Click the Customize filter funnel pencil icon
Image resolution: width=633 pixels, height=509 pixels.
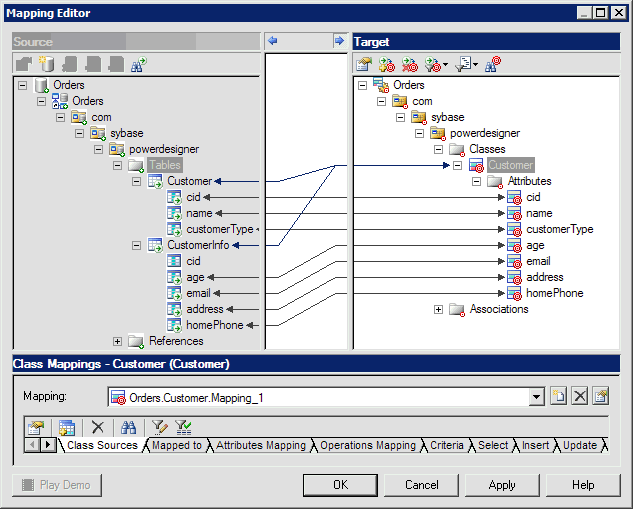159,427
